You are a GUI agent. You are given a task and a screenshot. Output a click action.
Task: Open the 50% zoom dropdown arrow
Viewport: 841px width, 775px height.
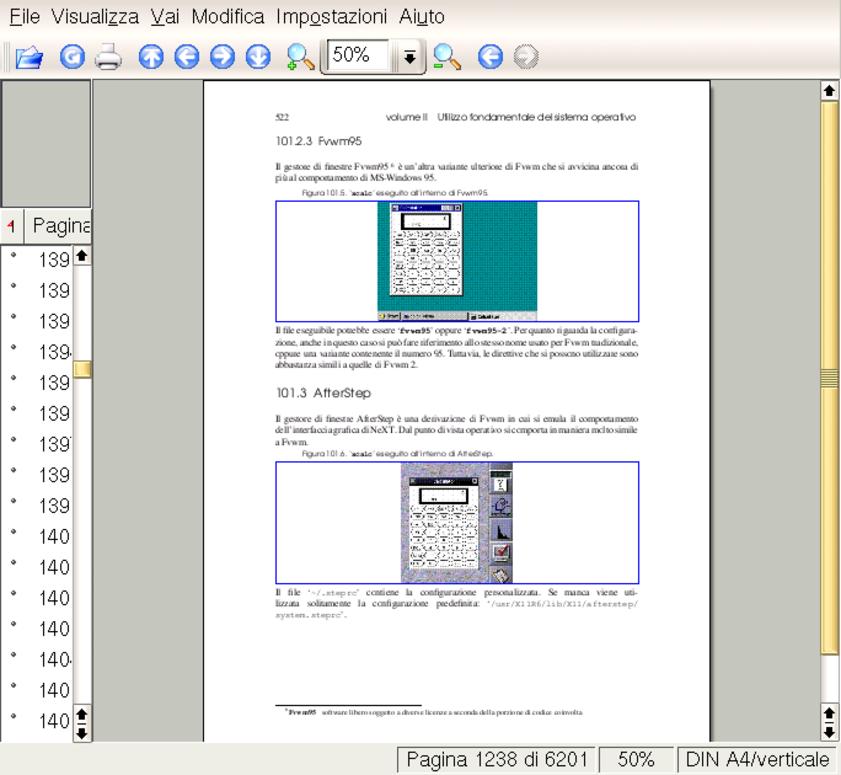pyautogui.click(x=410, y=58)
